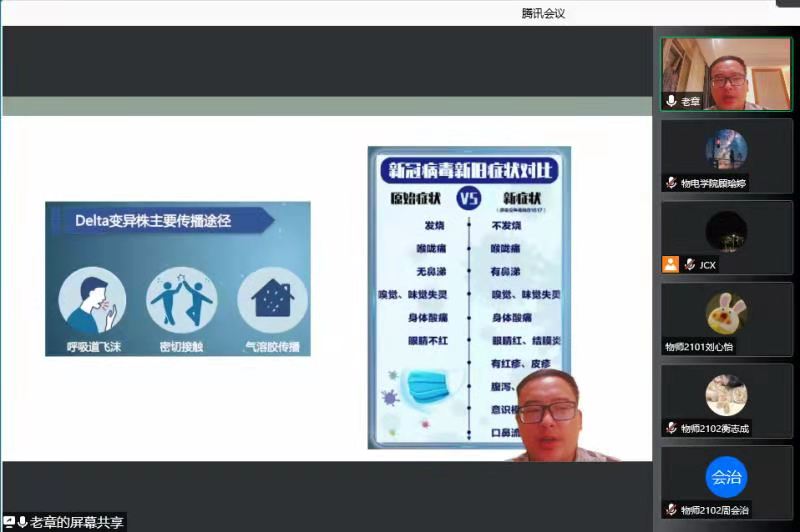This screenshot has width=800, height=532.
Task: Click the muted mic icon beside JCX
Action: pyautogui.click(x=688, y=265)
